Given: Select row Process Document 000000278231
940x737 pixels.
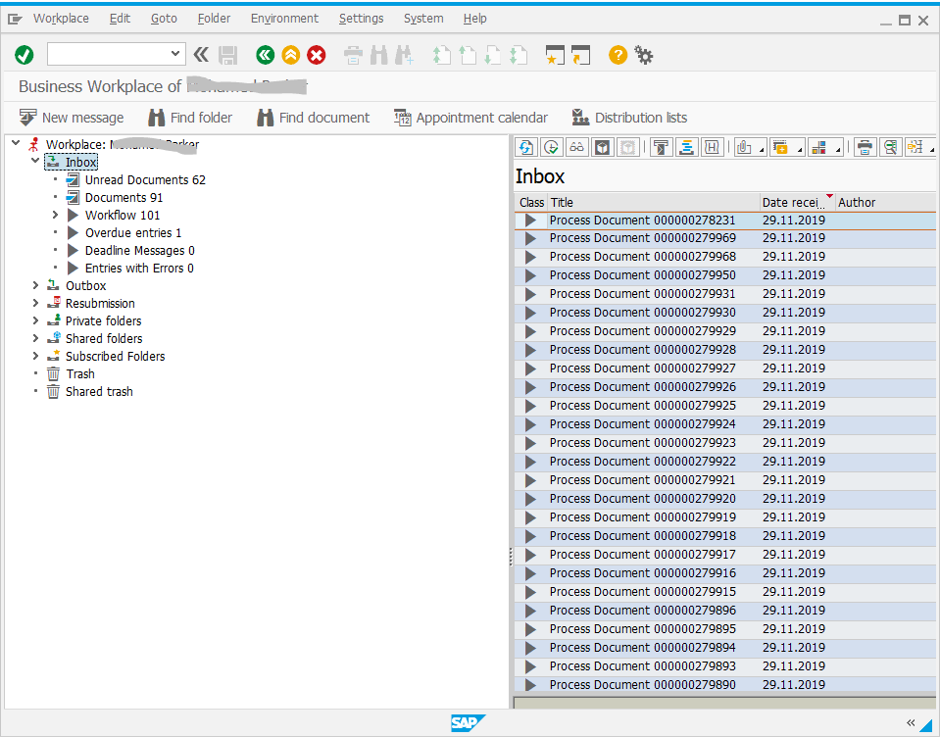Looking at the screenshot, I should tap(725, 220).
